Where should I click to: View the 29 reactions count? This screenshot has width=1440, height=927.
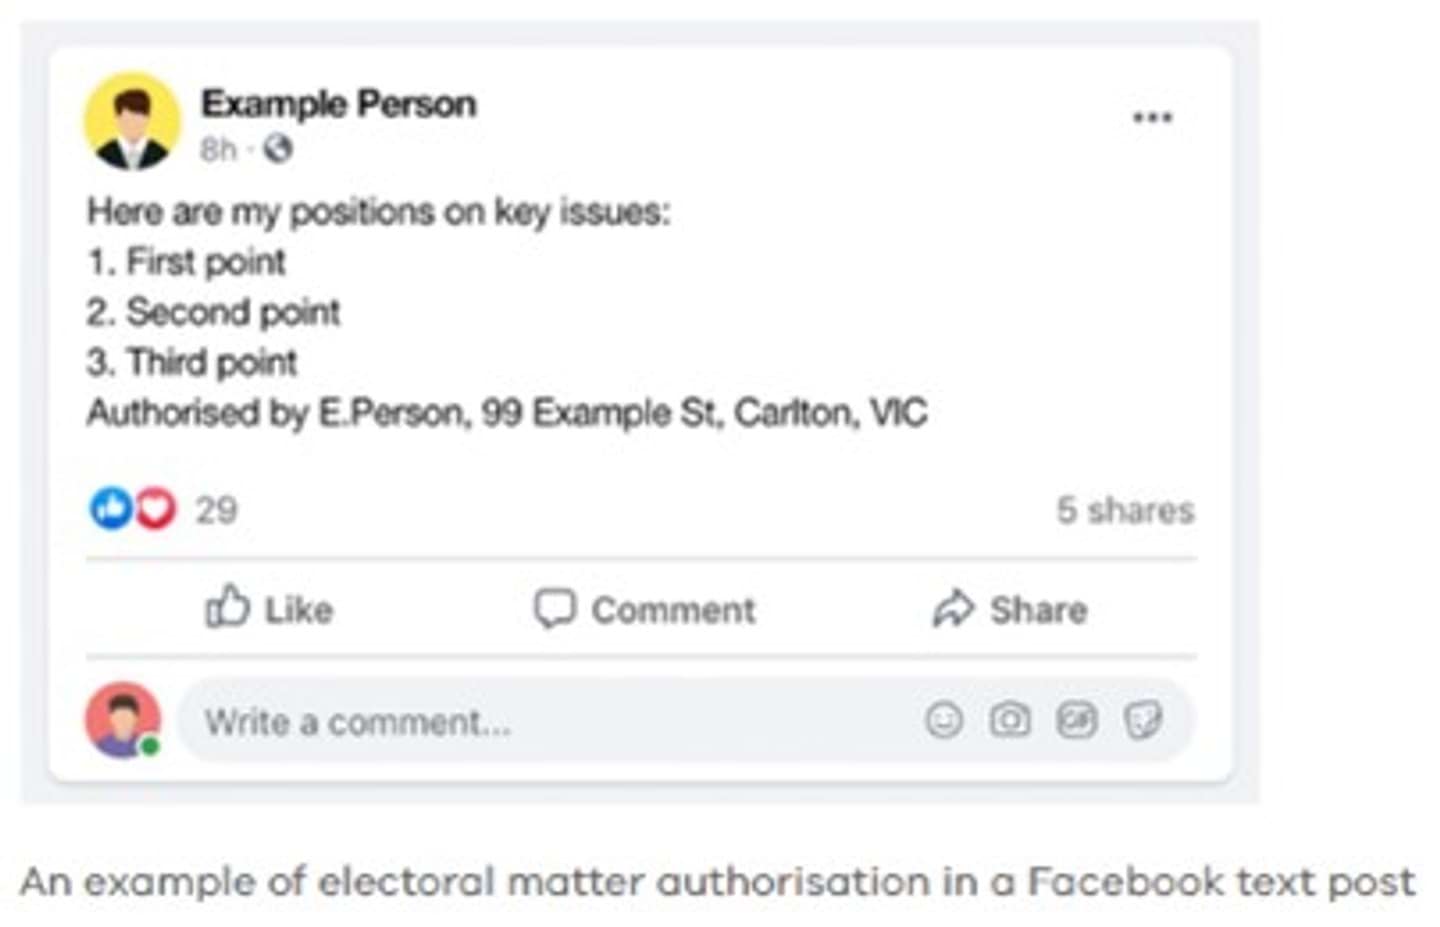pyautogui.click(x=216, y=510)
